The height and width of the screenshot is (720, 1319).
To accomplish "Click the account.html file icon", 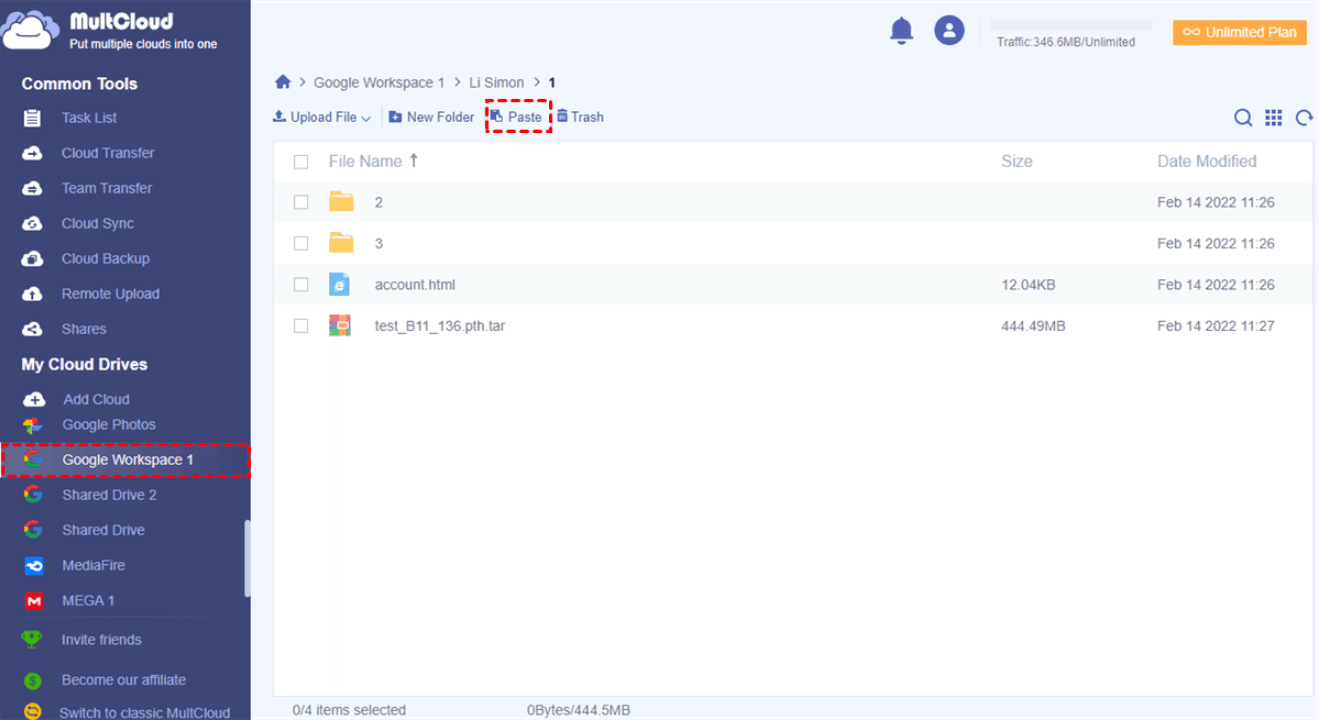I will click(340, 285).
